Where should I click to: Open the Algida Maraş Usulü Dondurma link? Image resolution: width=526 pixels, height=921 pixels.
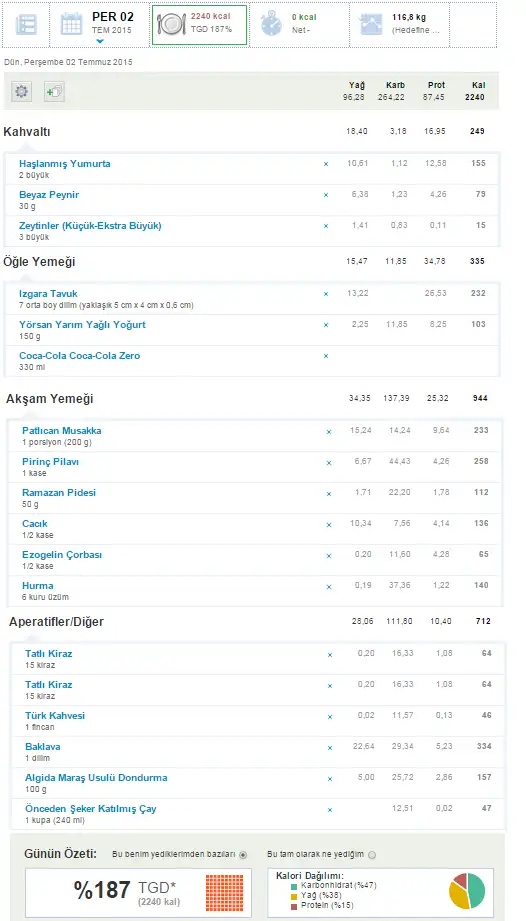[x=96, y=778]
